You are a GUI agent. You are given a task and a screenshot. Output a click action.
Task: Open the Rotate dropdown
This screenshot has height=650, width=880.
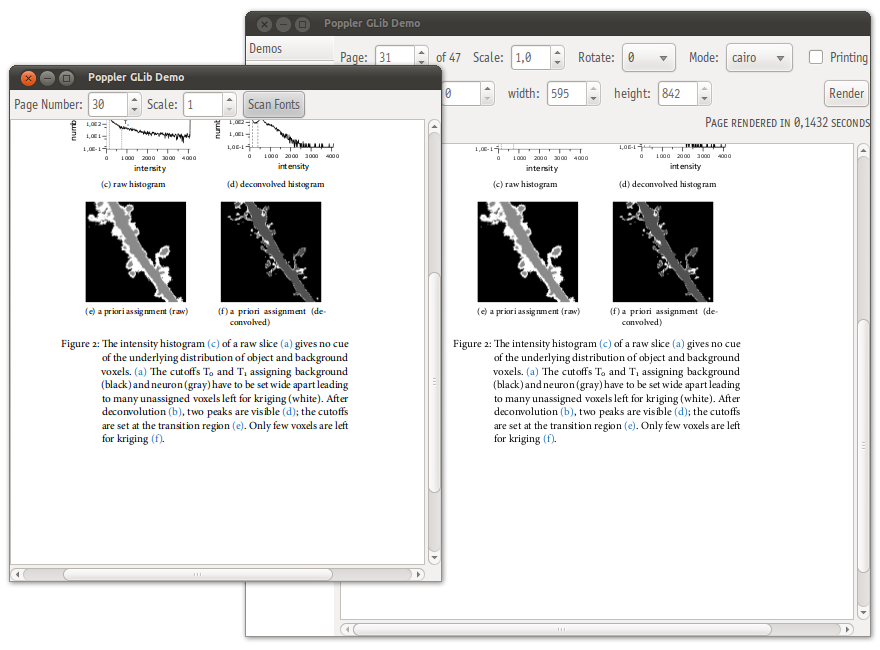[649, 58]
